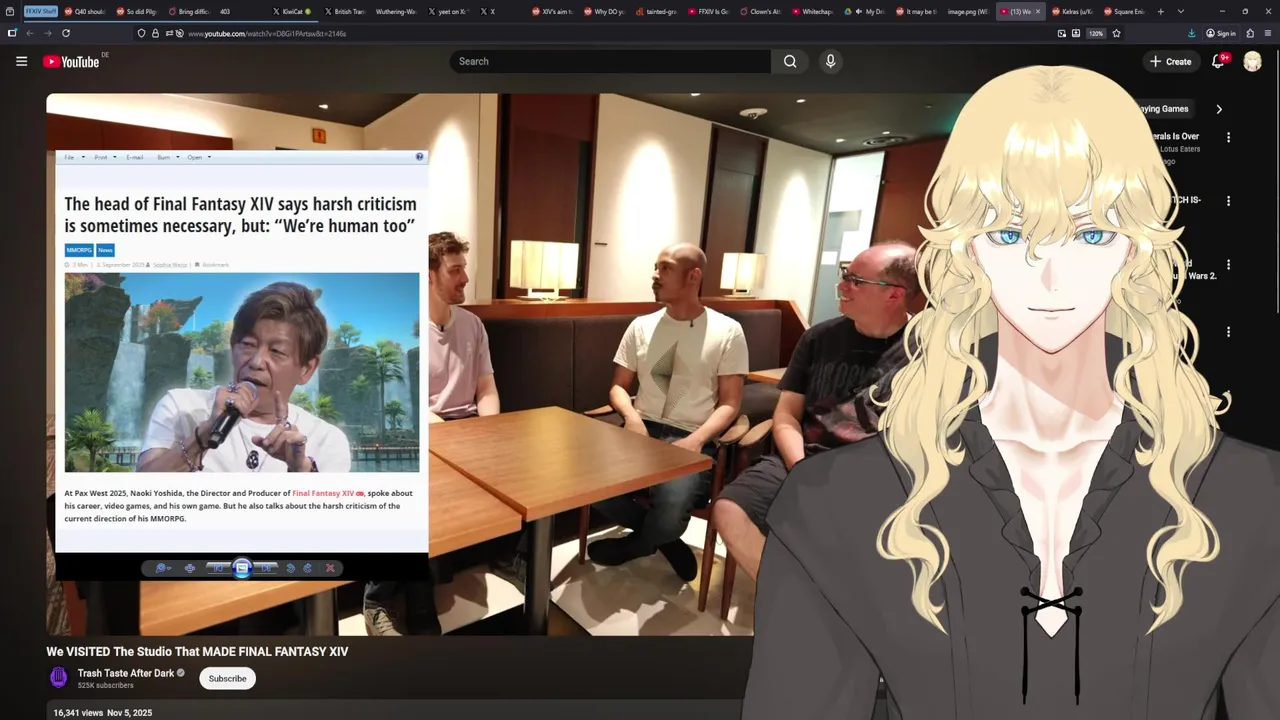1280x720 pixels.
Task: Go to previous image in photo viewer
Action: click(x=218, y=568)
